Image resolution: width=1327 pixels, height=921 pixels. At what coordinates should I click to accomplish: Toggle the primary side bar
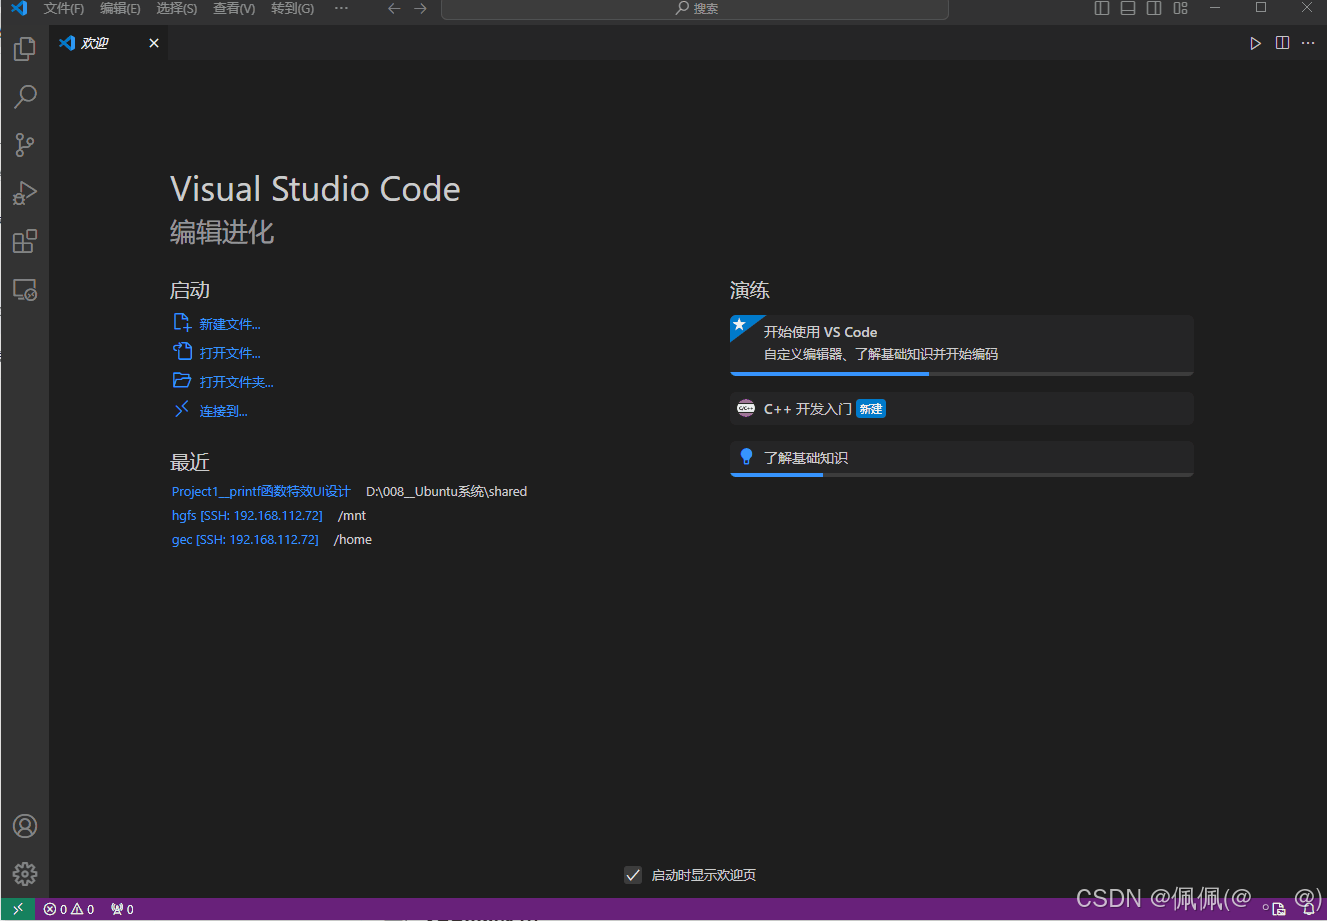coord(1102,8)
